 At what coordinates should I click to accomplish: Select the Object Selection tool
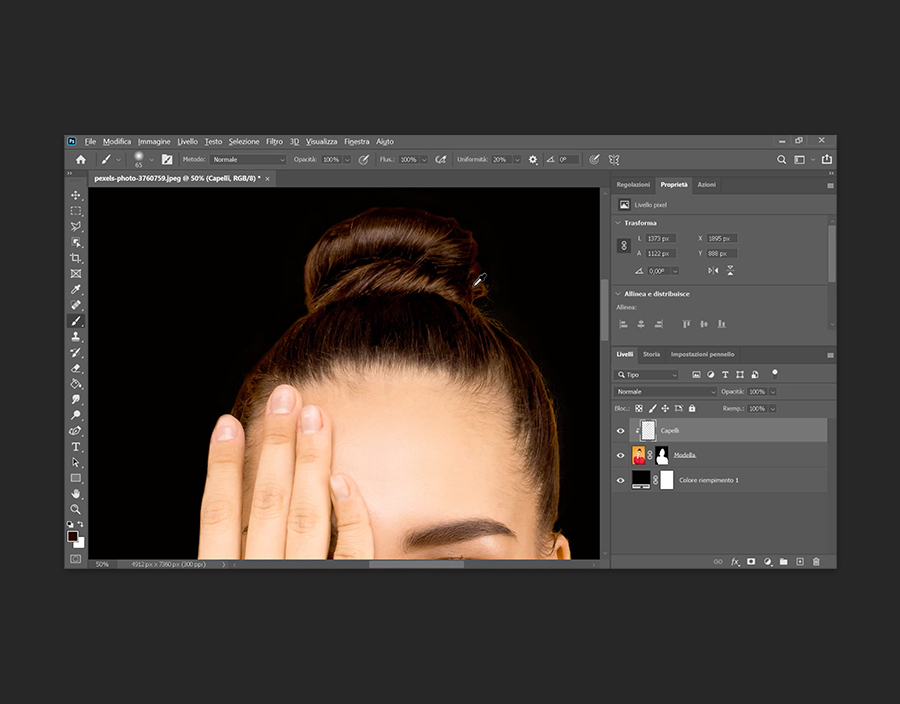click(x=76, y=242)
